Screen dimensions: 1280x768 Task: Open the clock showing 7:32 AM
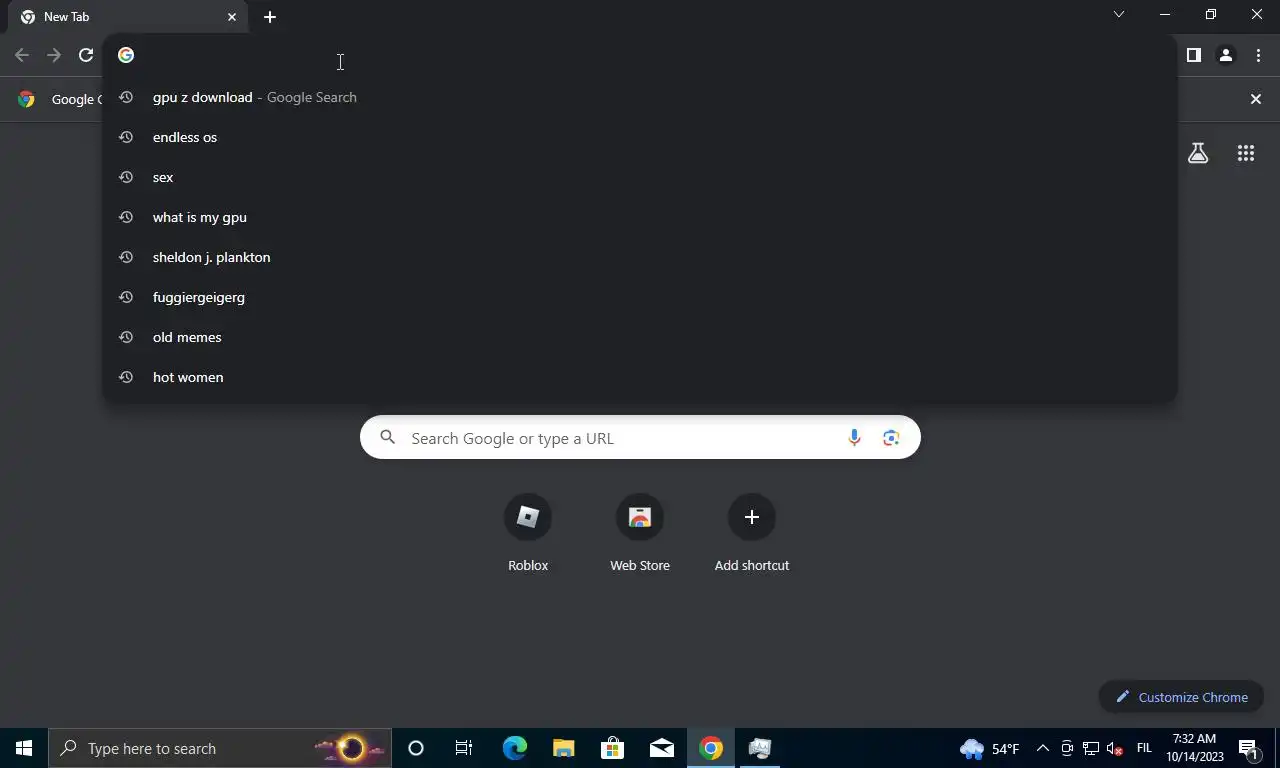pos(1194,748)
